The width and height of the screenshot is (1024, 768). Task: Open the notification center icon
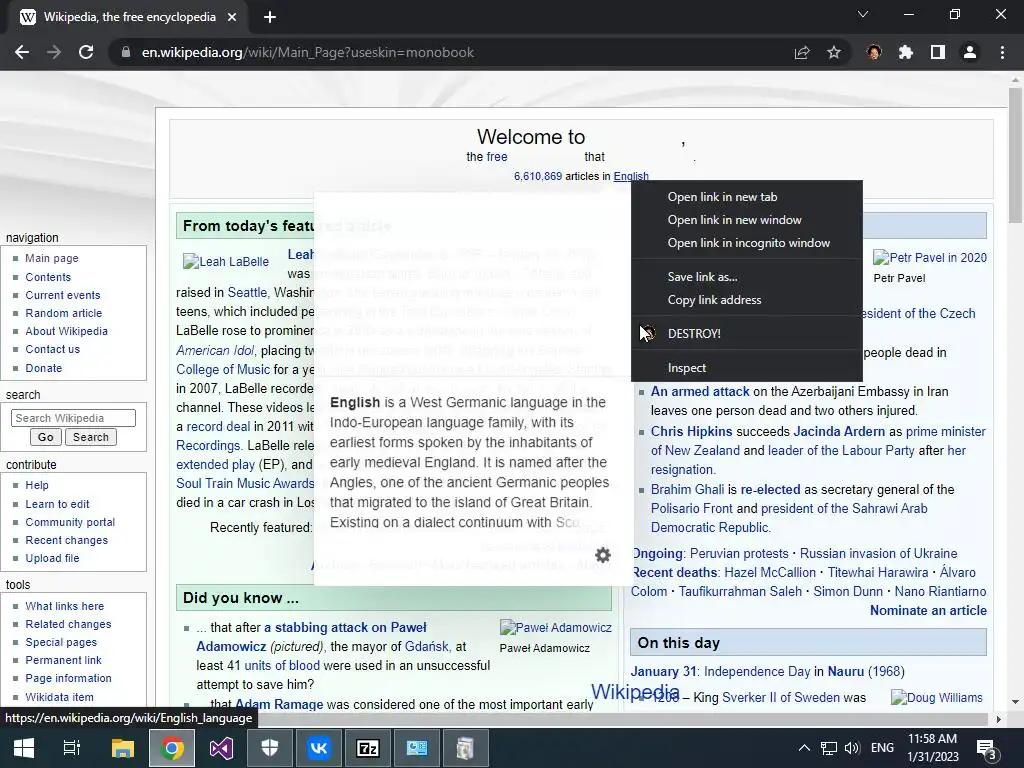986,750
